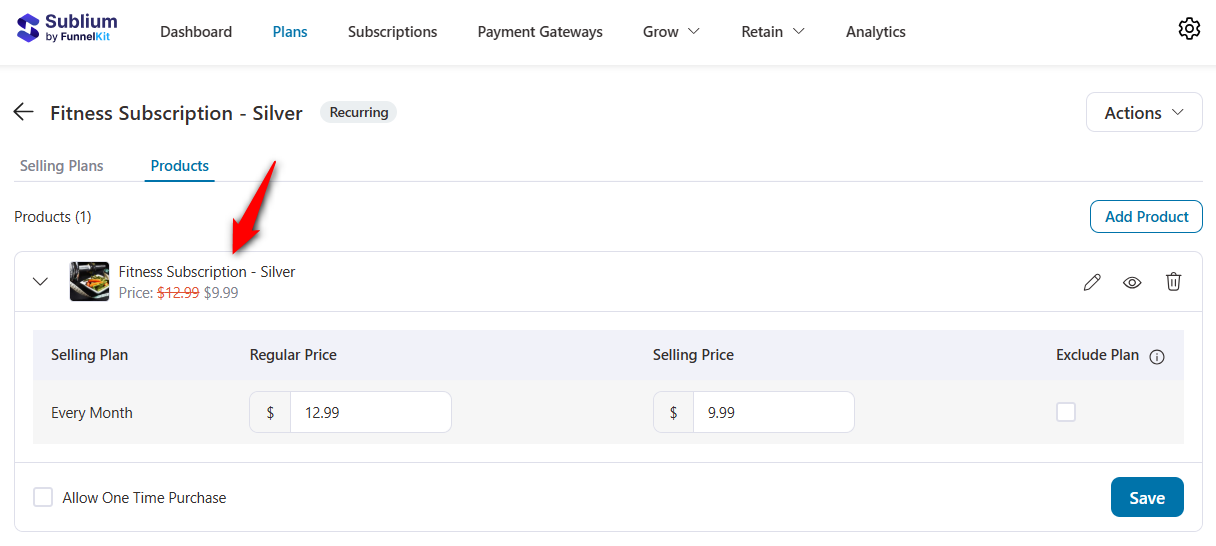Open the Actions dropdown

click(1144, 113)
